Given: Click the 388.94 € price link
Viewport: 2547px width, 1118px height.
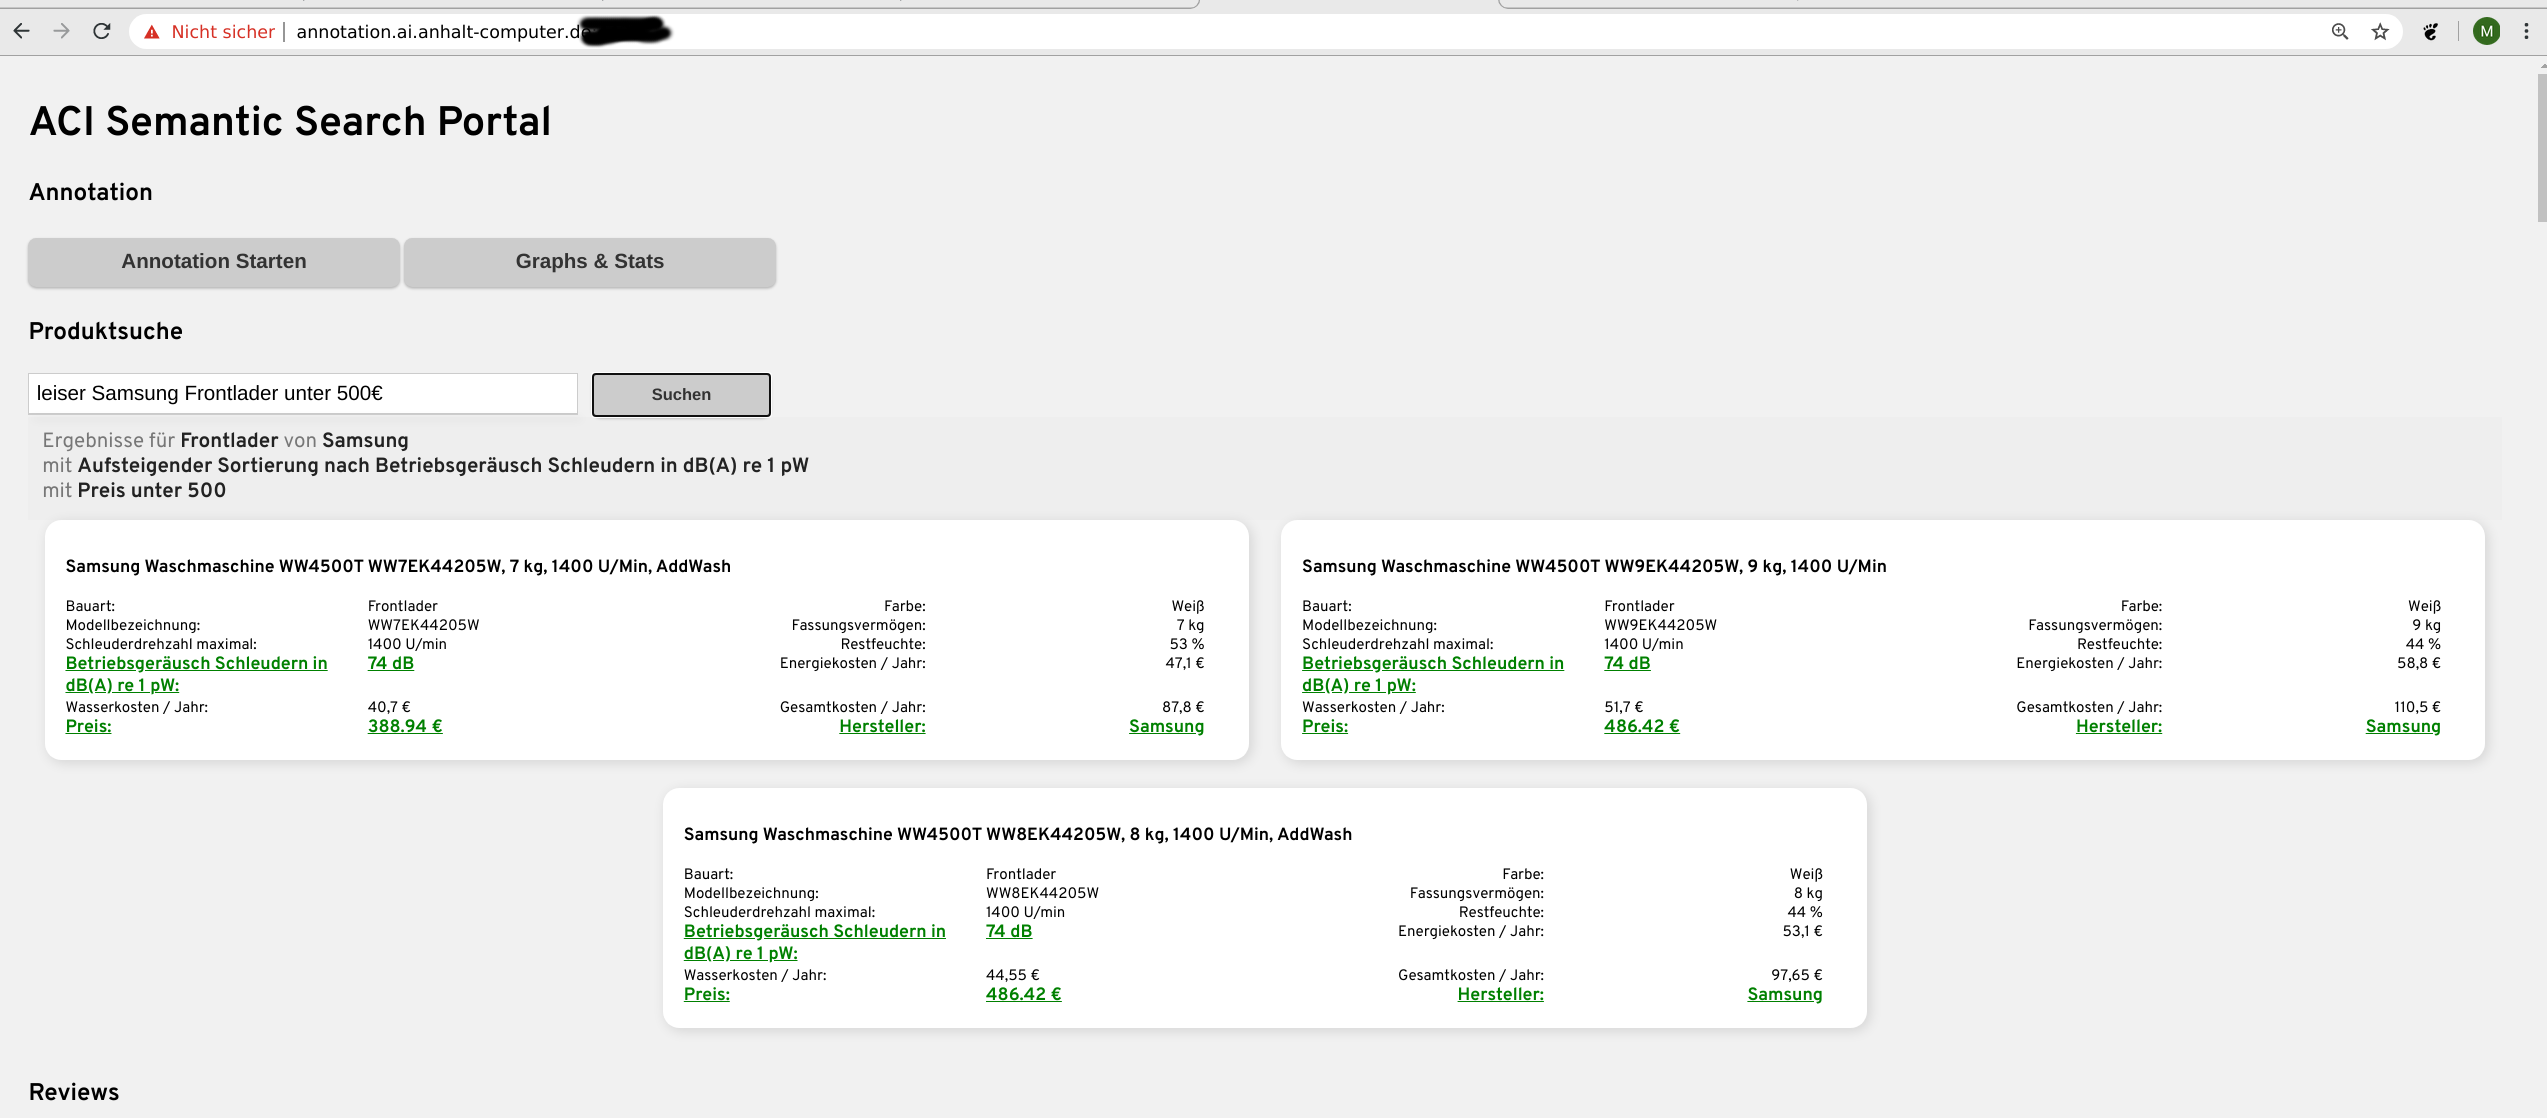Looking at the screenshot, I should (405, 726).
